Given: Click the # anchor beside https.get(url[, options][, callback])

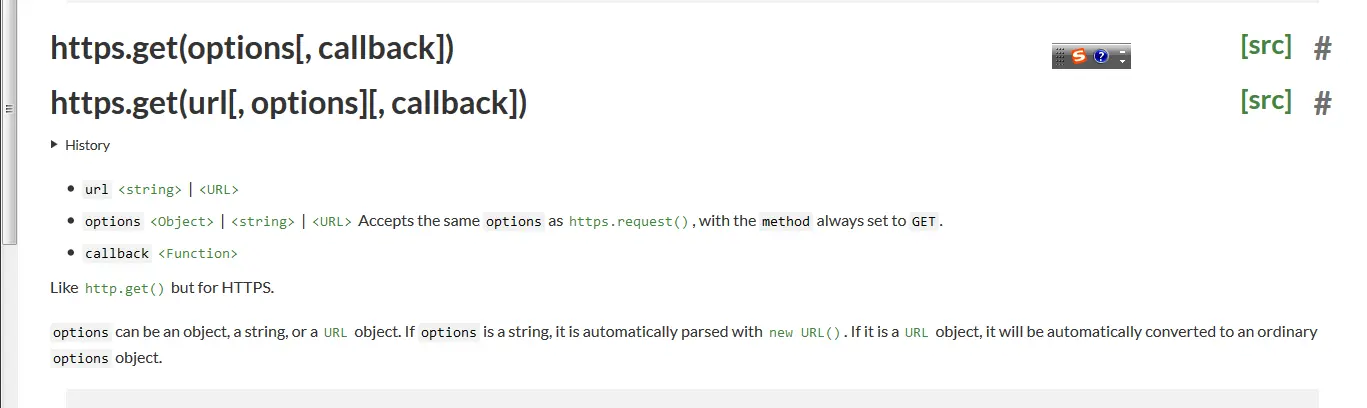Looking at the screenshot, I should coord(1322,103).
